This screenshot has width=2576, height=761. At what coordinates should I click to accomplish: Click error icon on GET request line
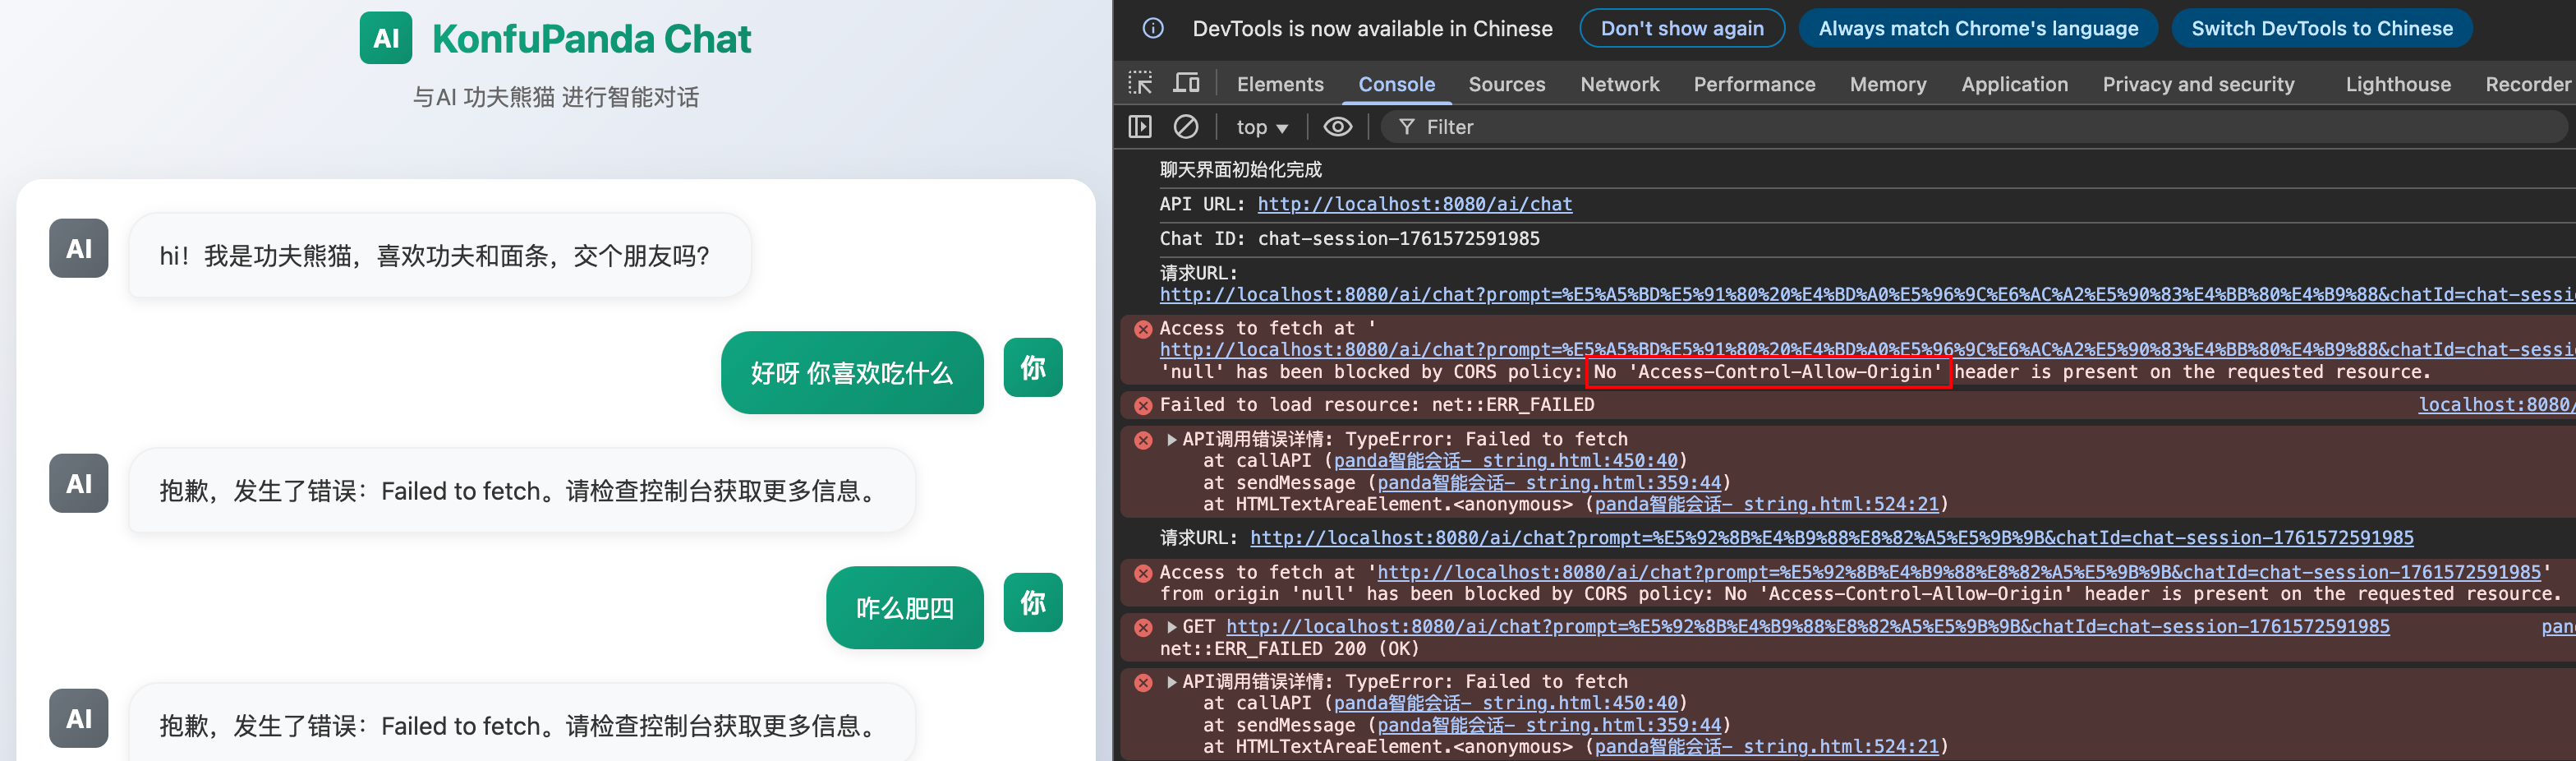[x=1143, y=627]
